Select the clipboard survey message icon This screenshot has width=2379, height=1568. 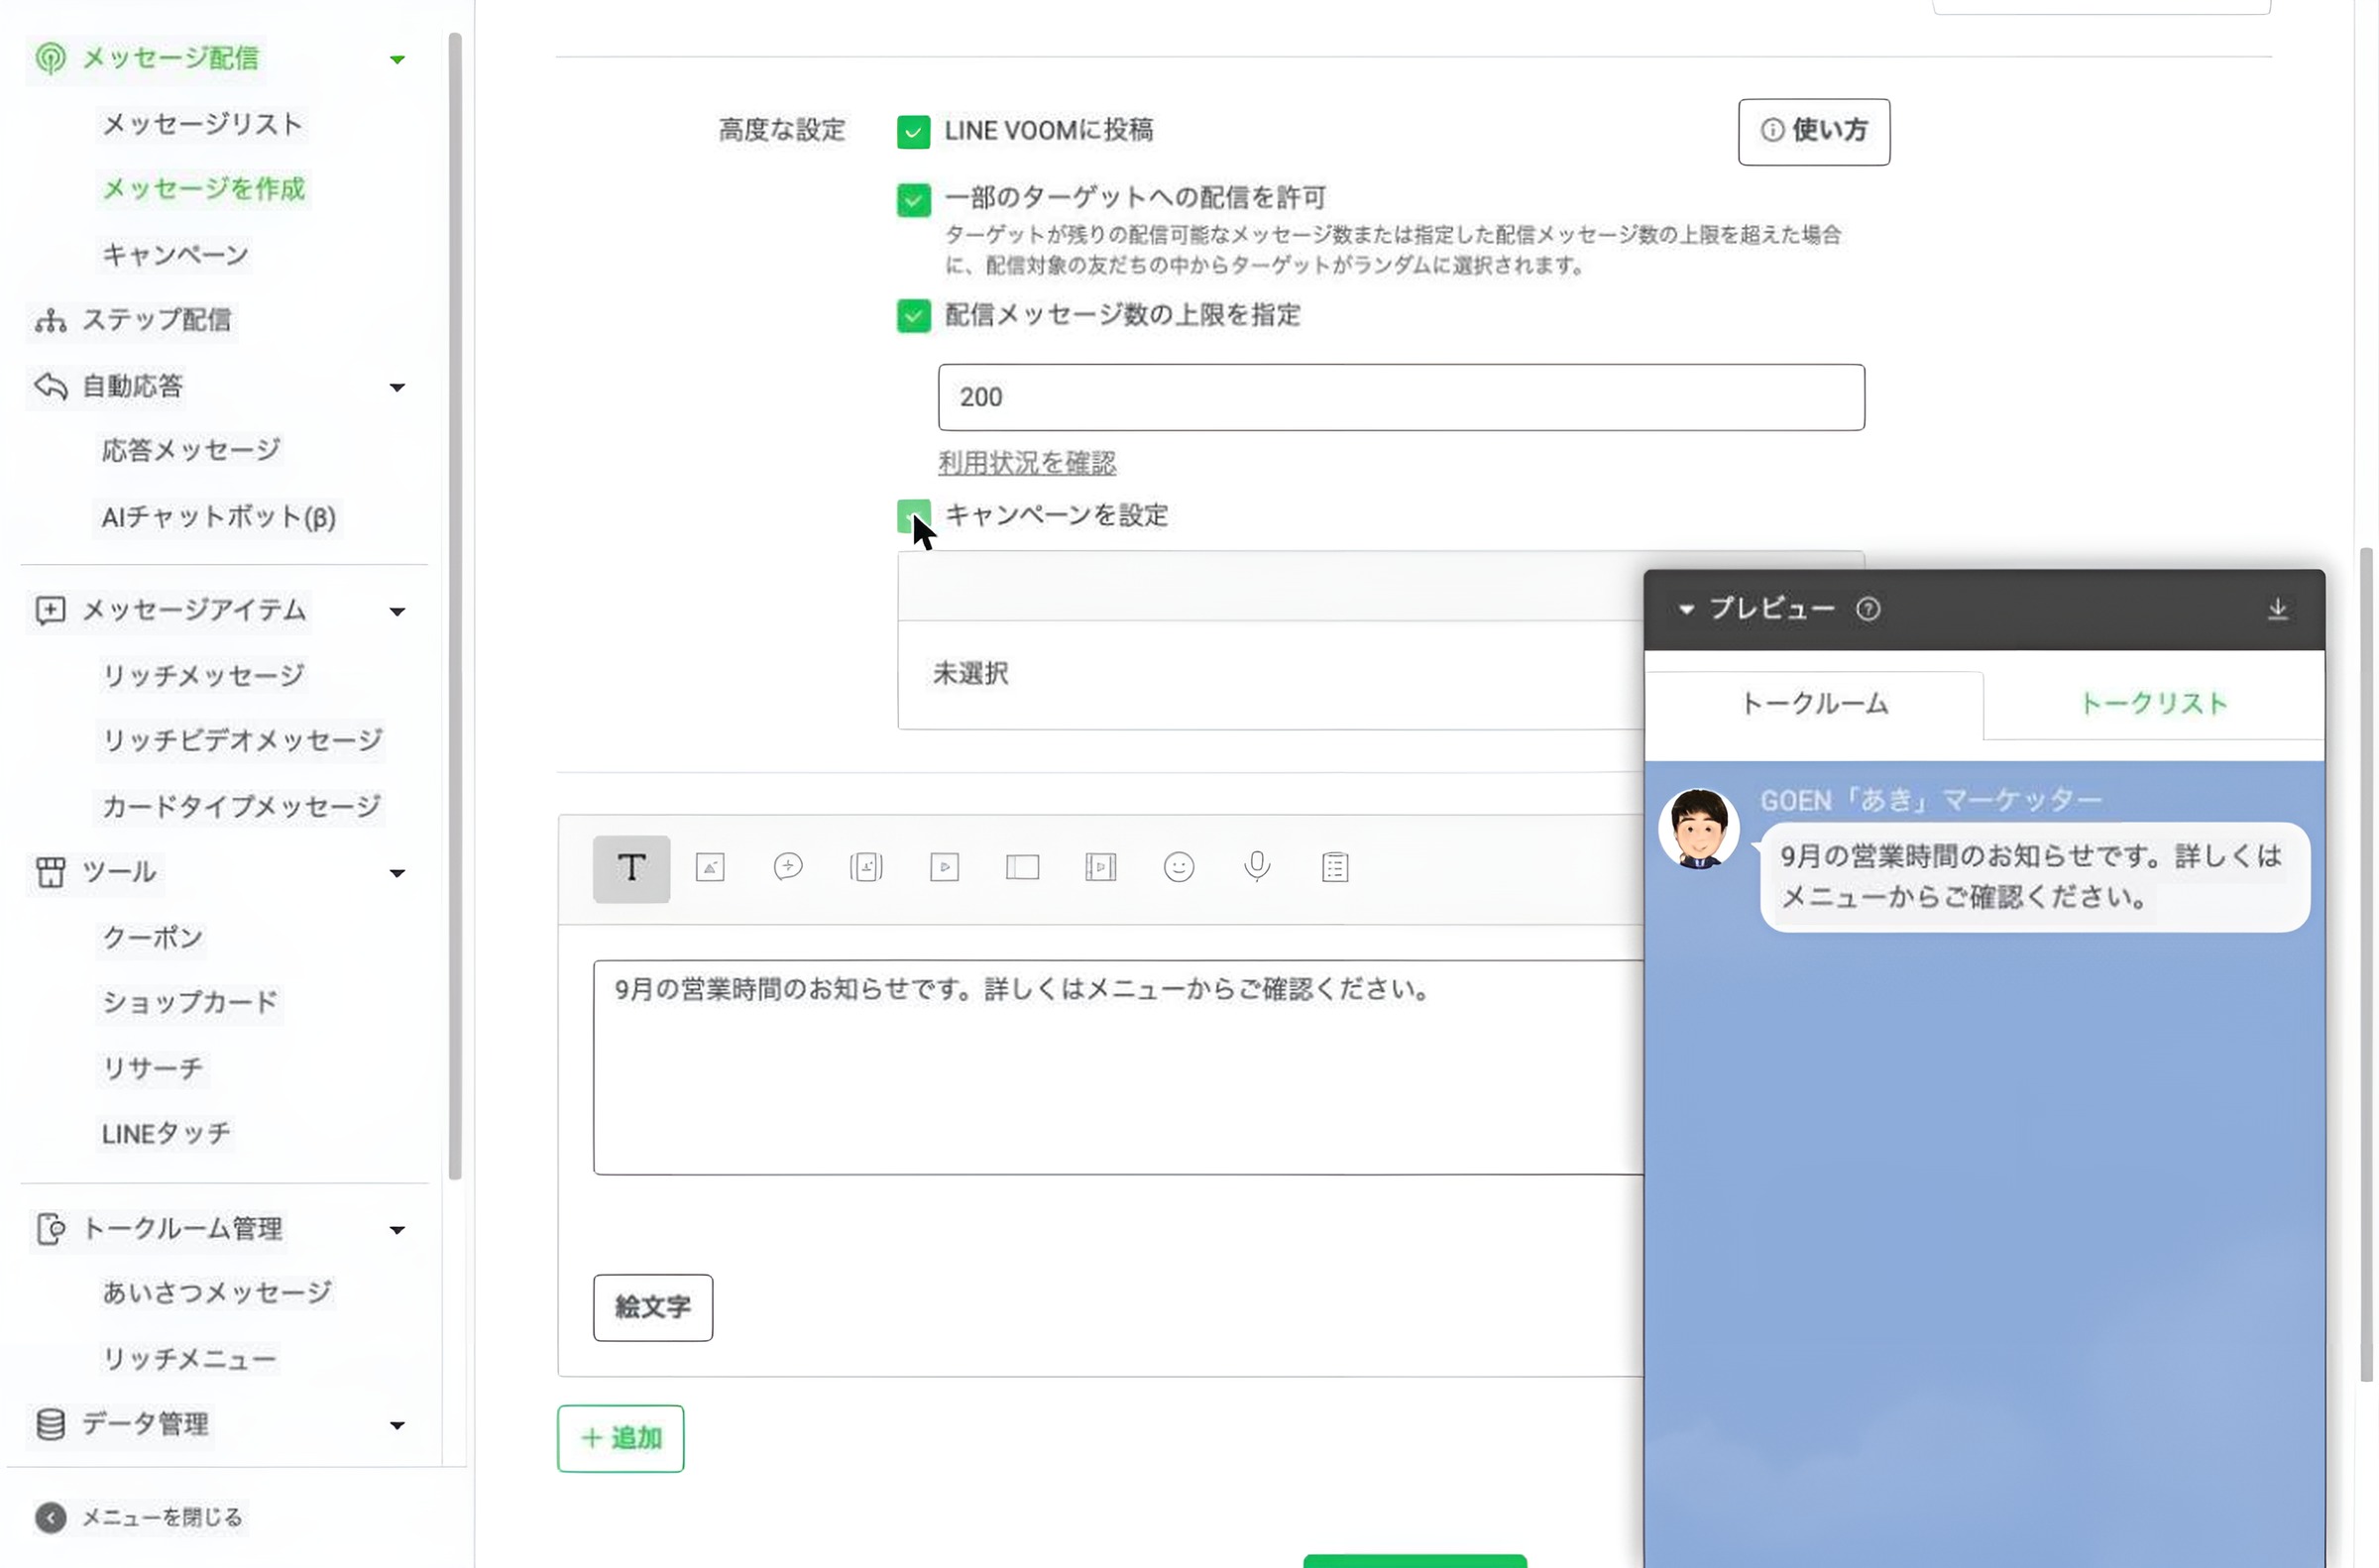[1335, 867]
